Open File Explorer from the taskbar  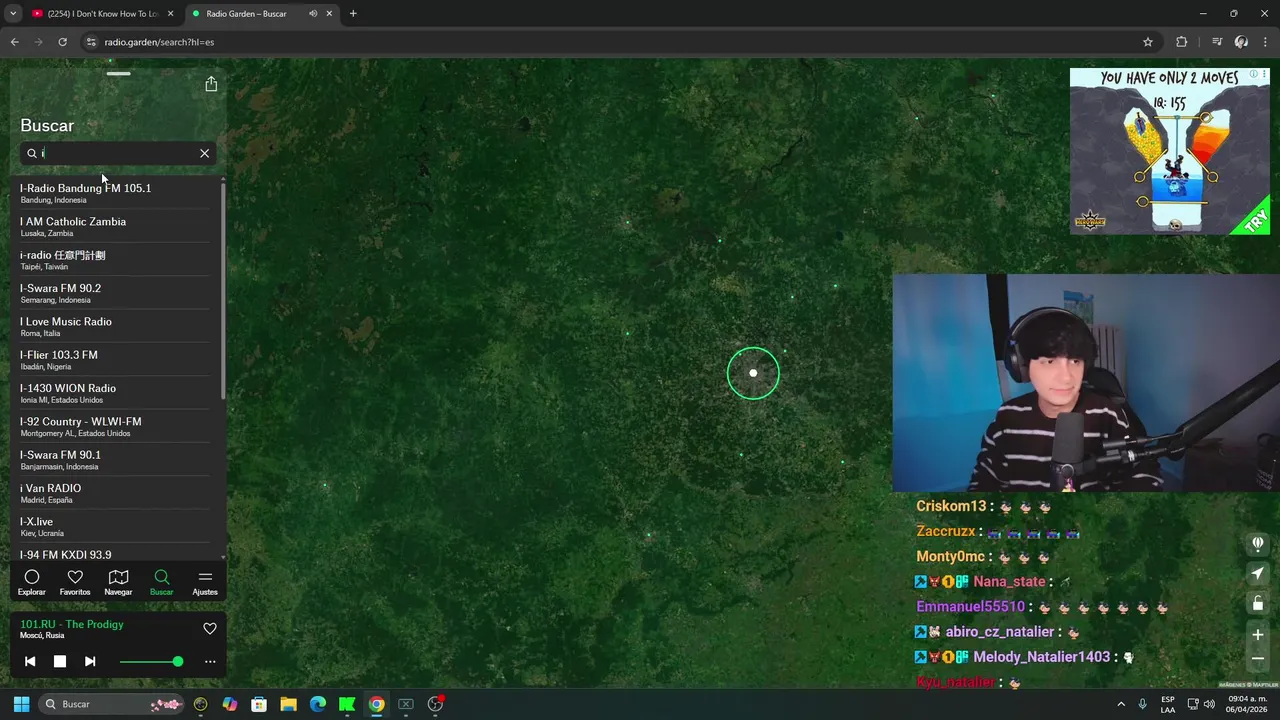click(x=288, y=704)
